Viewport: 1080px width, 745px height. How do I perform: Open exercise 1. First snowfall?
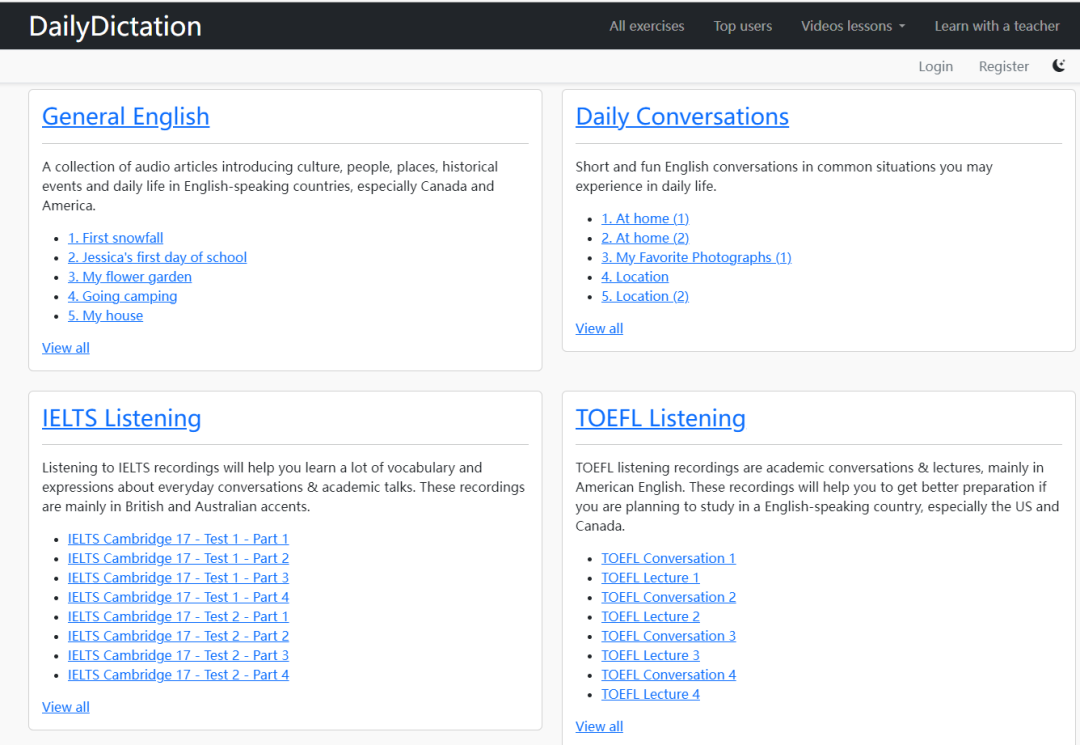(115, 238)
